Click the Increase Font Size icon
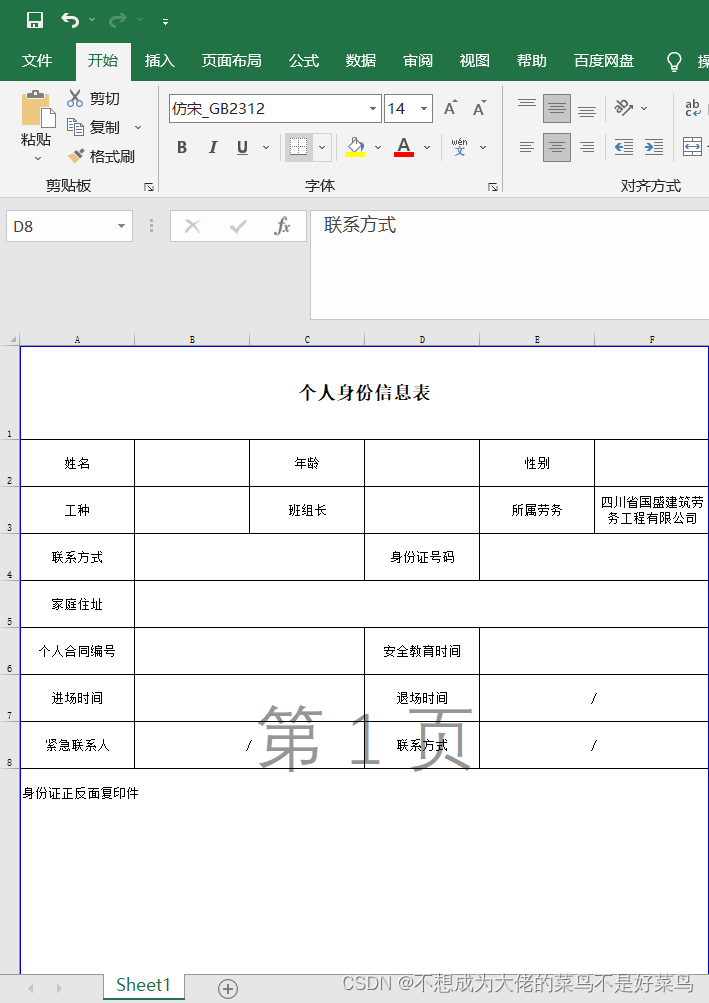The image size is (709, 1003). point(450,108)
